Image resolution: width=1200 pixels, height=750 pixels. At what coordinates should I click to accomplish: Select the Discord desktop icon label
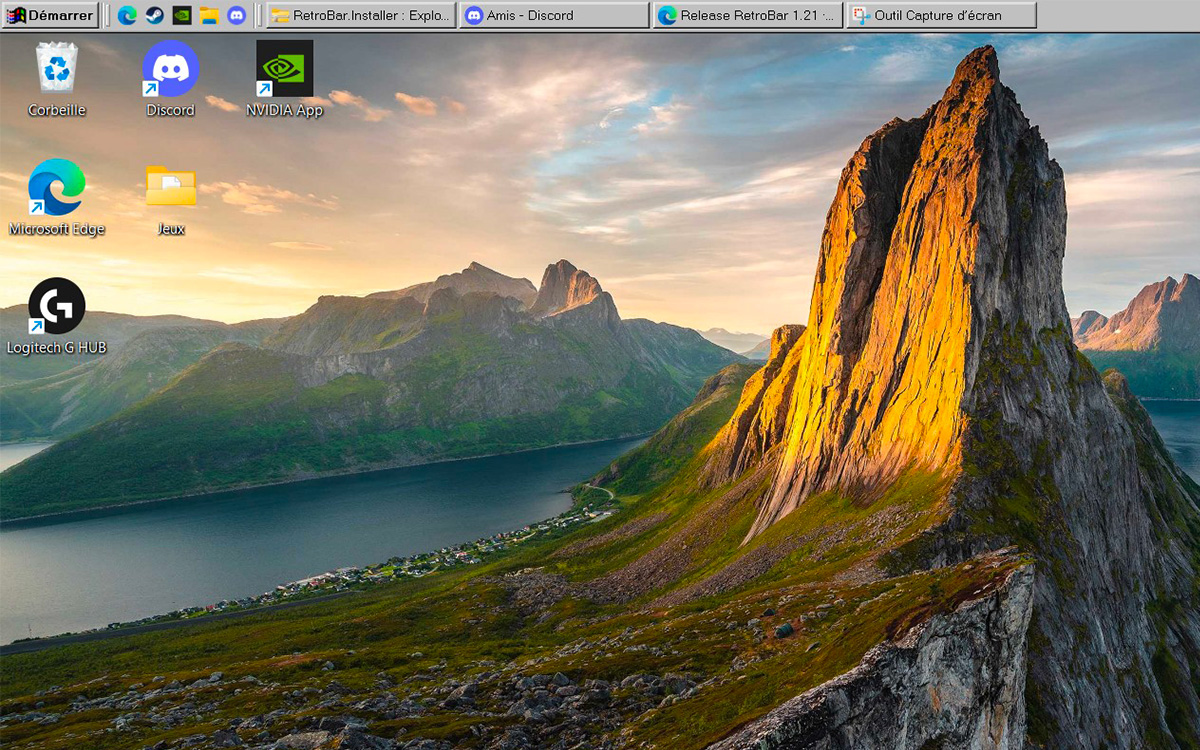(x=170, y=110)
